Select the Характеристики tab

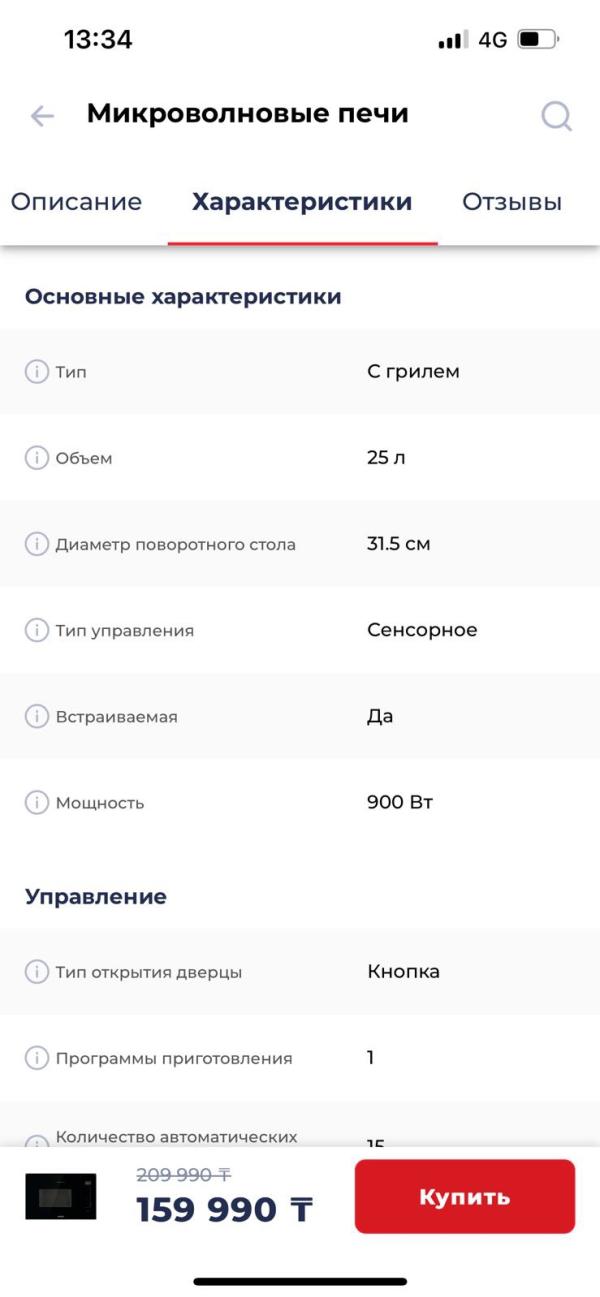point(302,202)
